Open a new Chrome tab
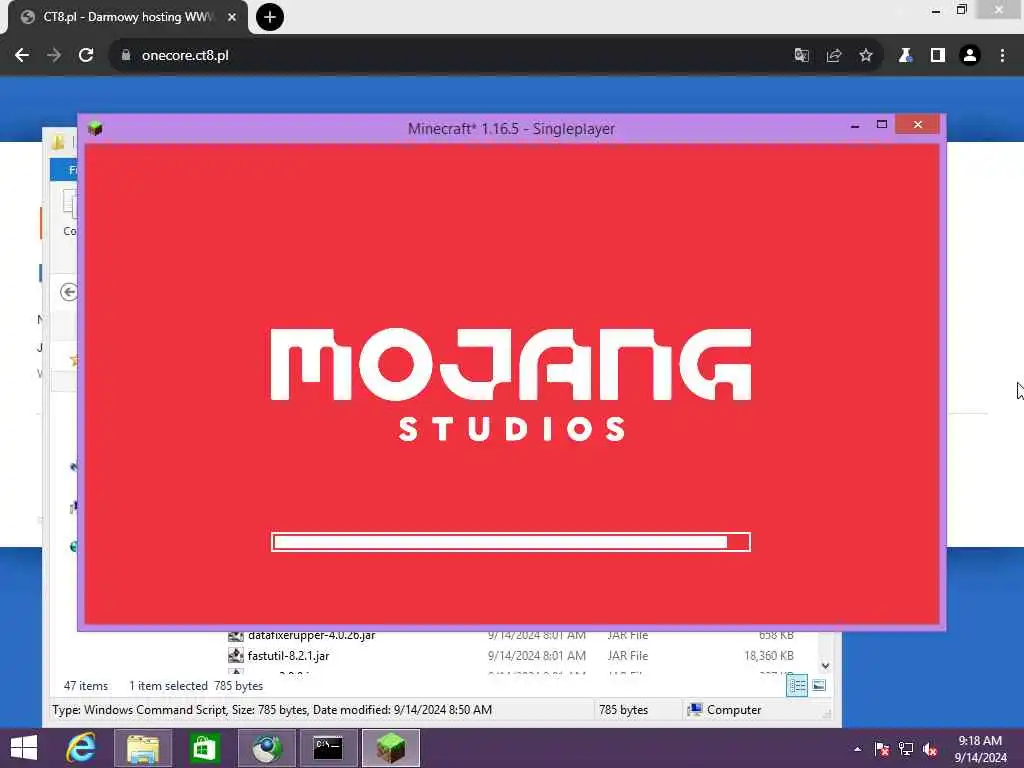The width and height of the screenshot is (1024, 768). 270,17
